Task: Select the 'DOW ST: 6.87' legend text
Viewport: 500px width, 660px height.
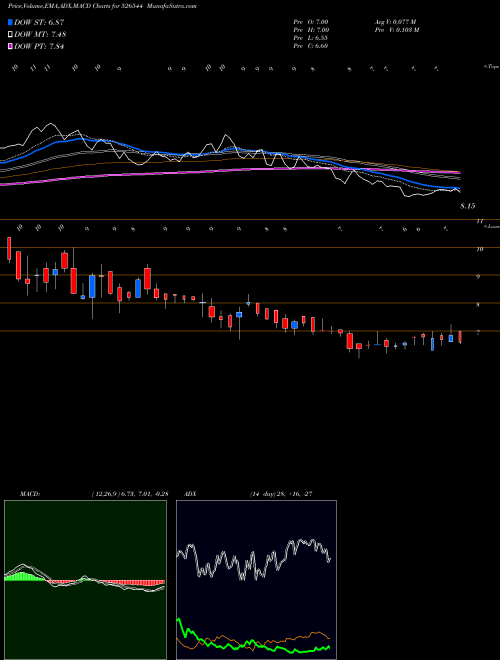Action: (x=39, y=22)
